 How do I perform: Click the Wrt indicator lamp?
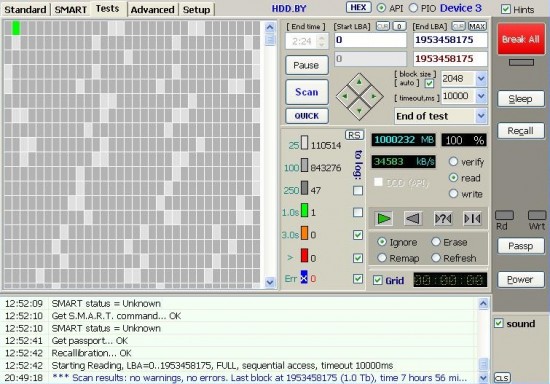click(537, 215)
